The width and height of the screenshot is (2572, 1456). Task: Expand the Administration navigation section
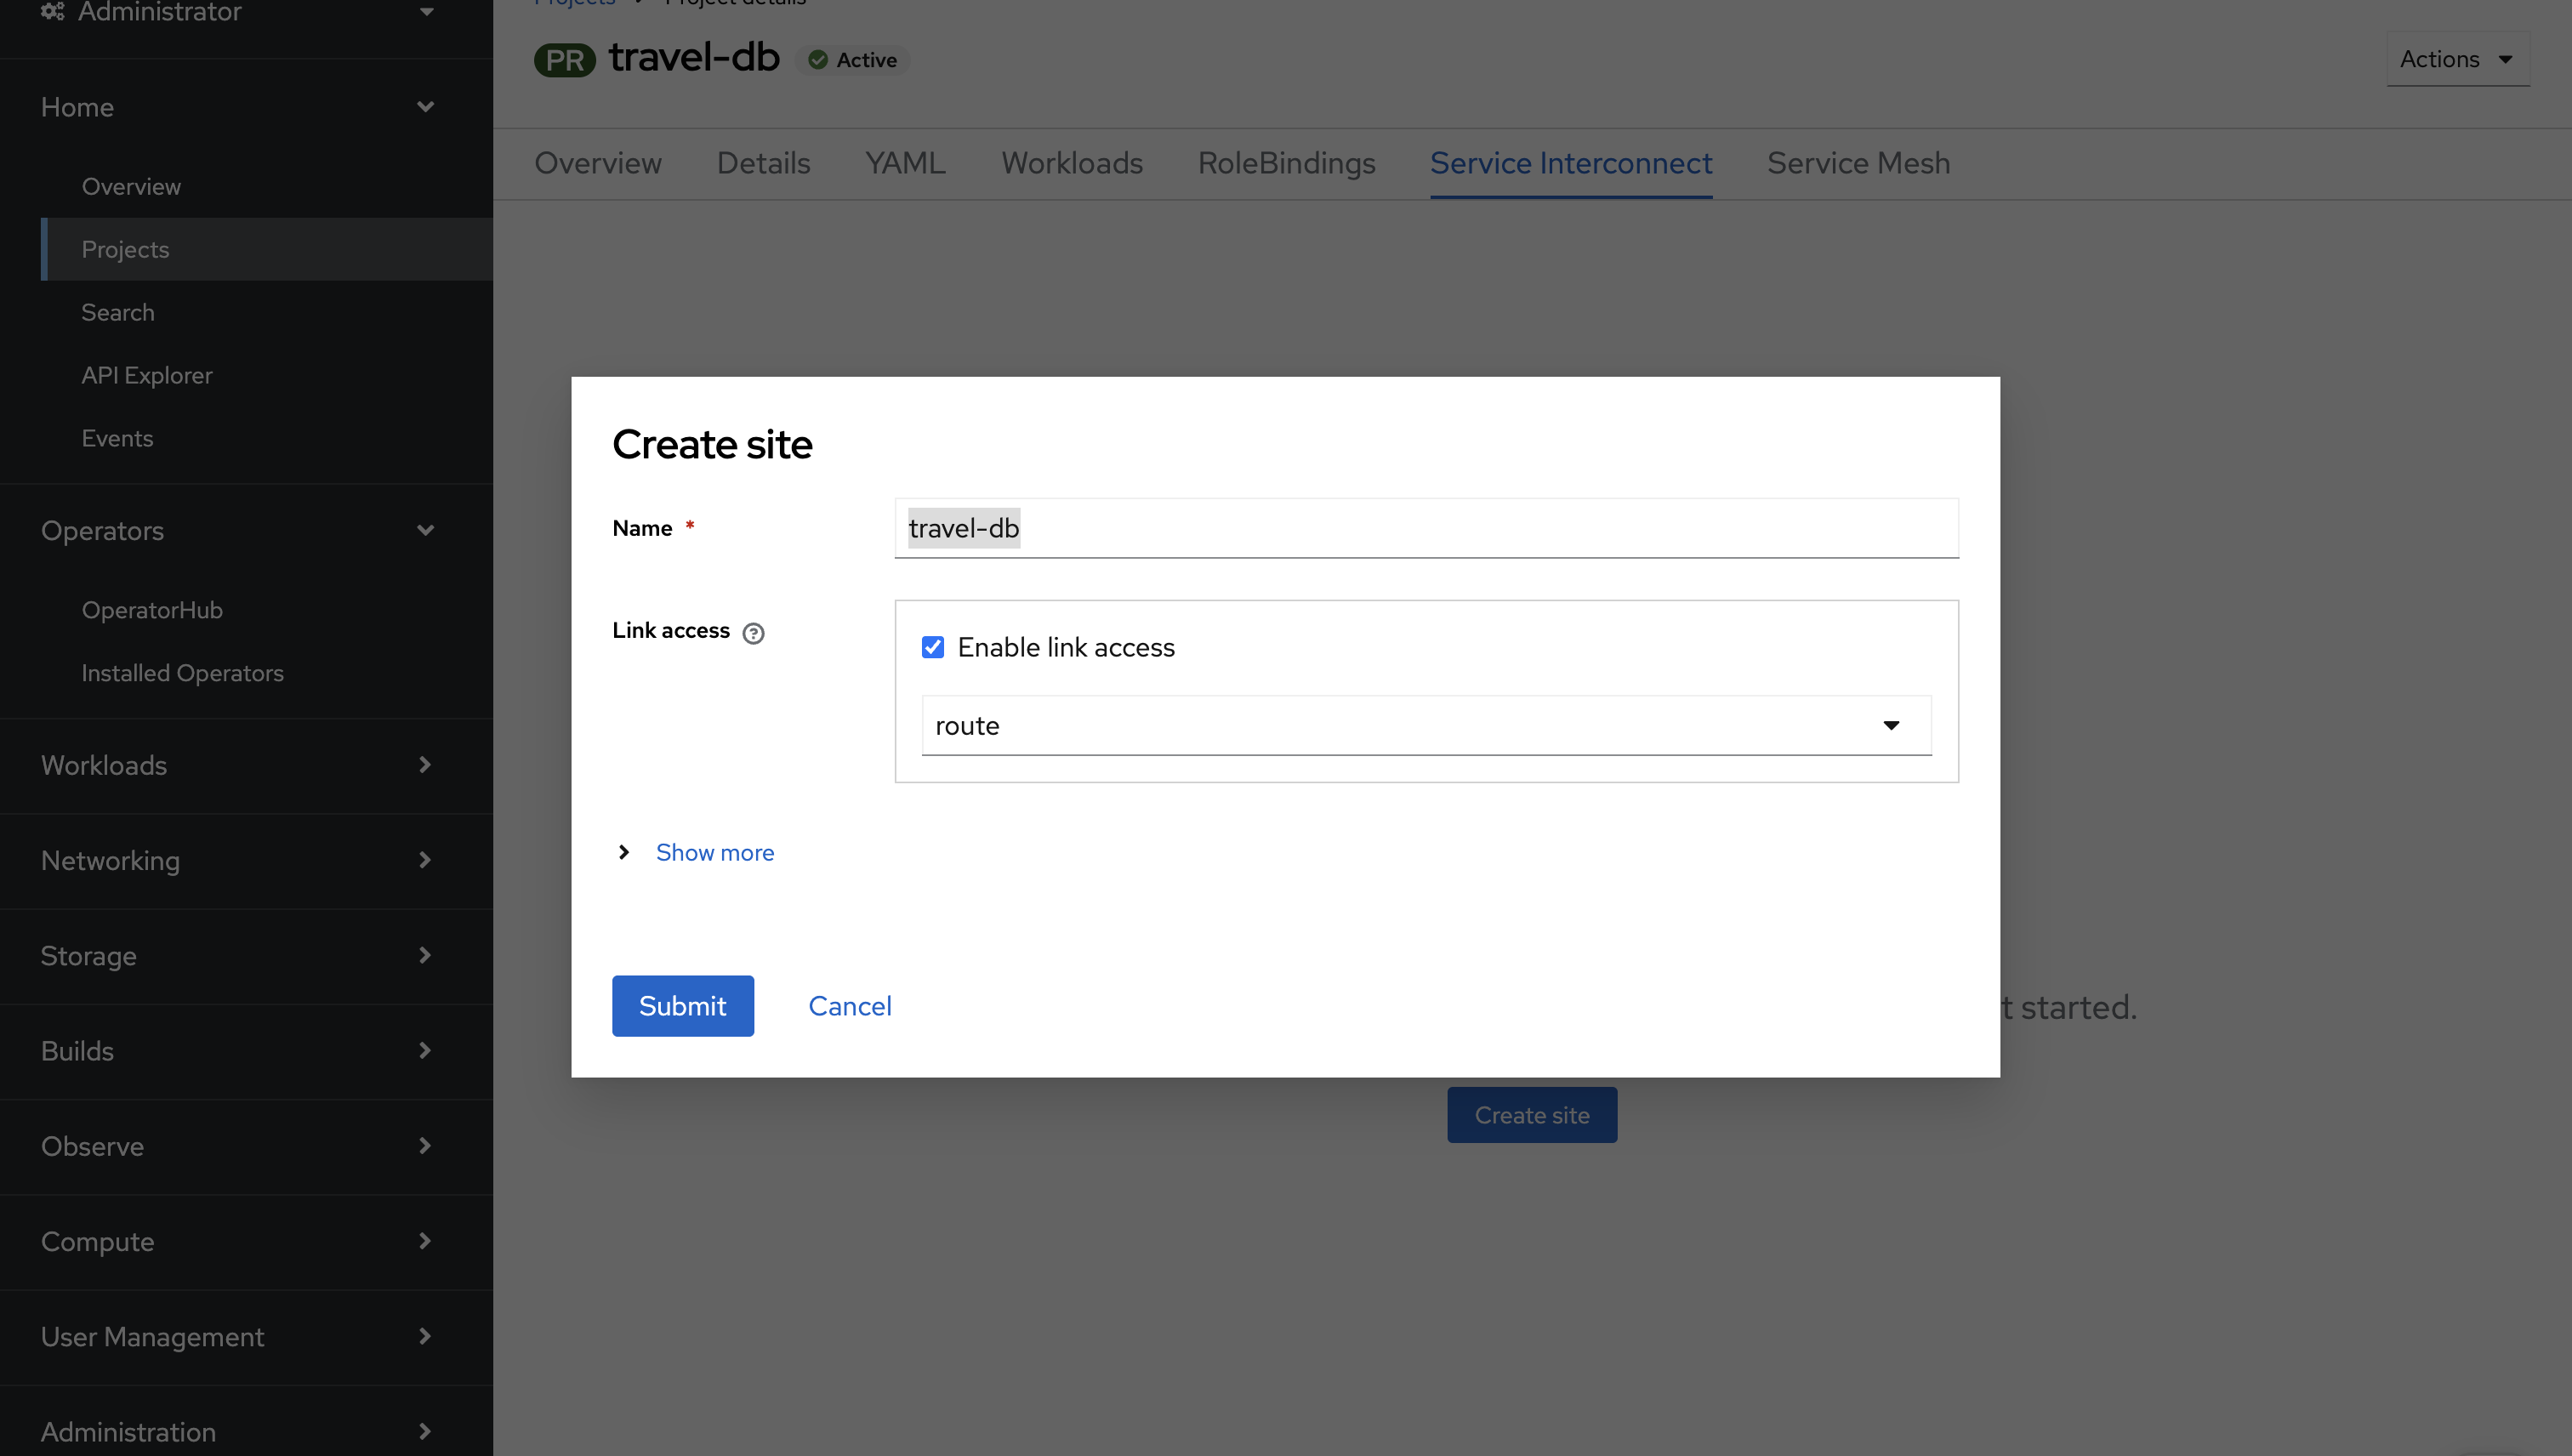point(246,1431)
